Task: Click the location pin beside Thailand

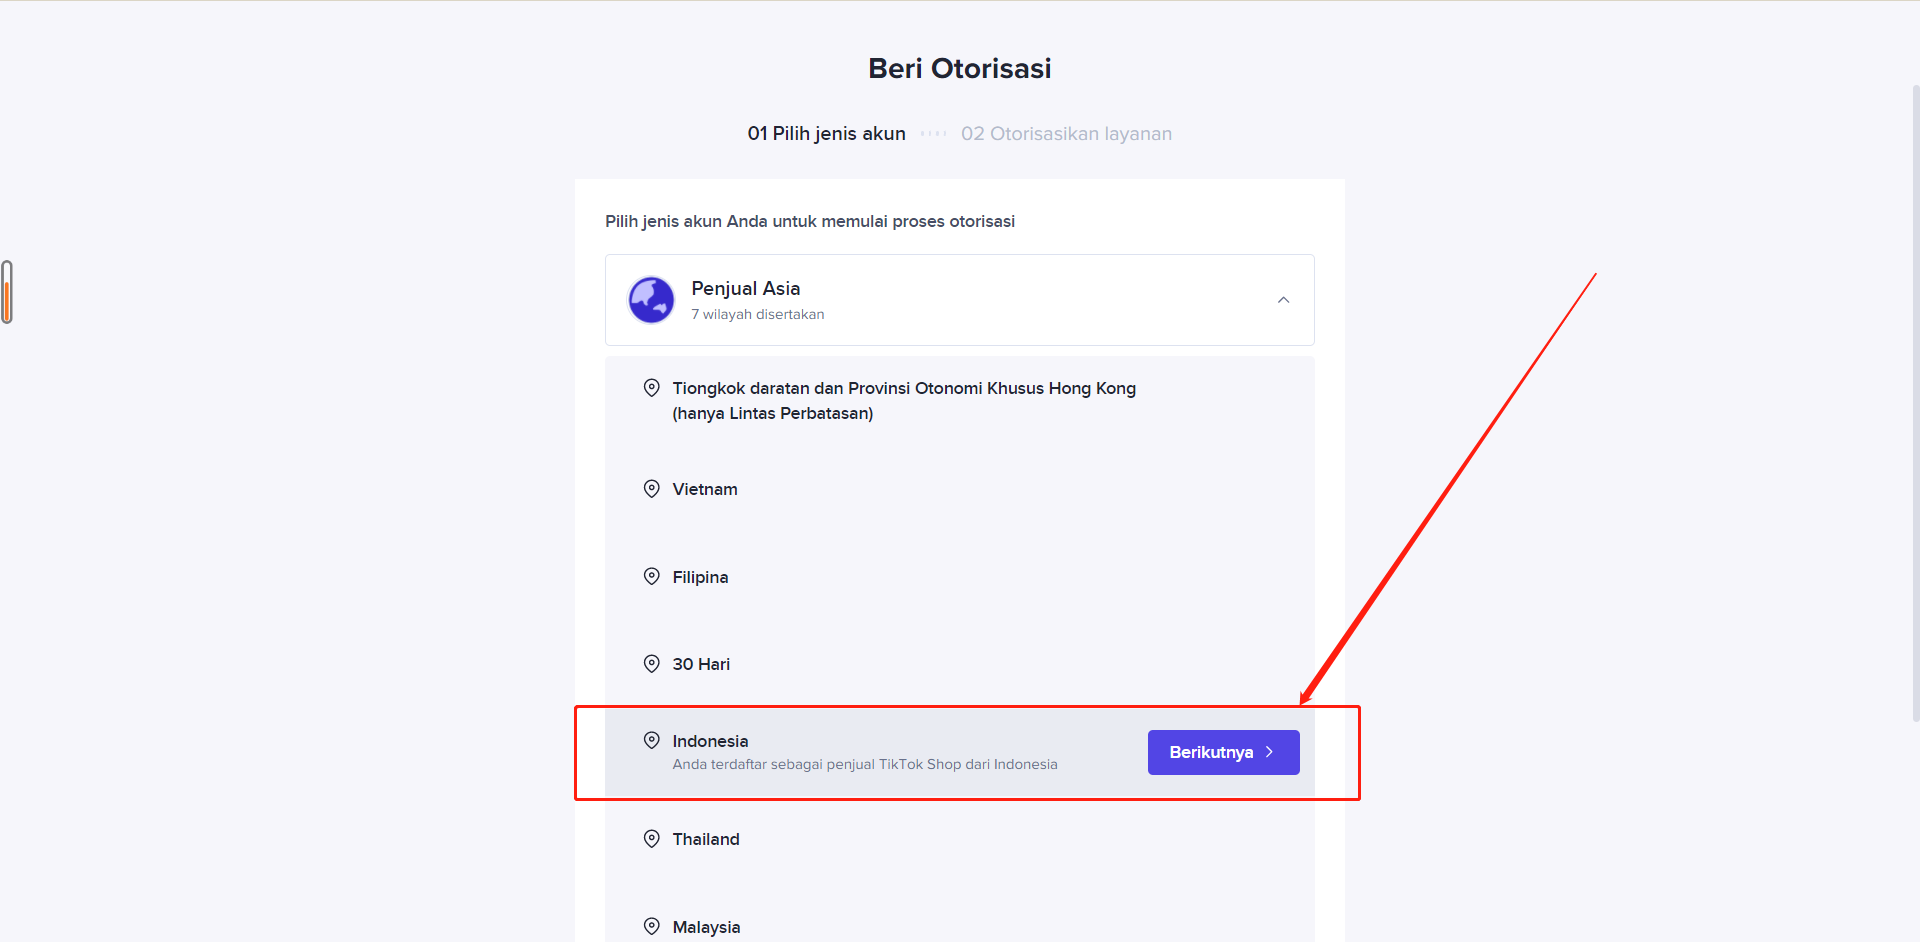Action: click(652, 839)
